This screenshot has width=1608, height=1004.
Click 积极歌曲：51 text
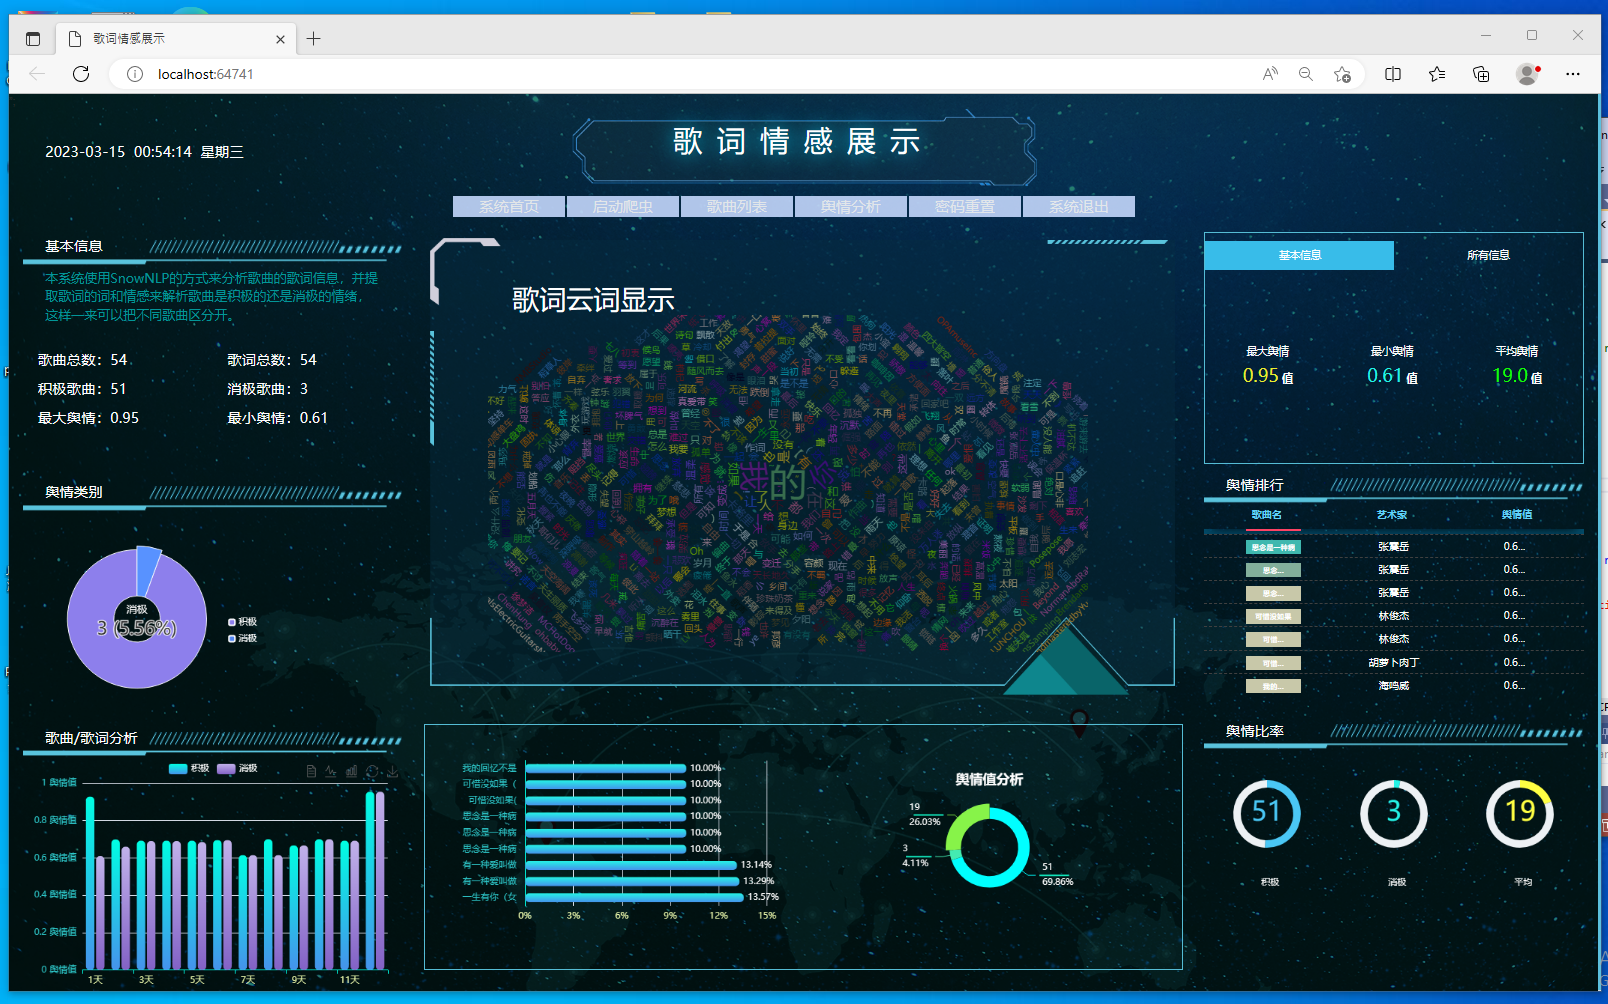[x=82, y=389]
